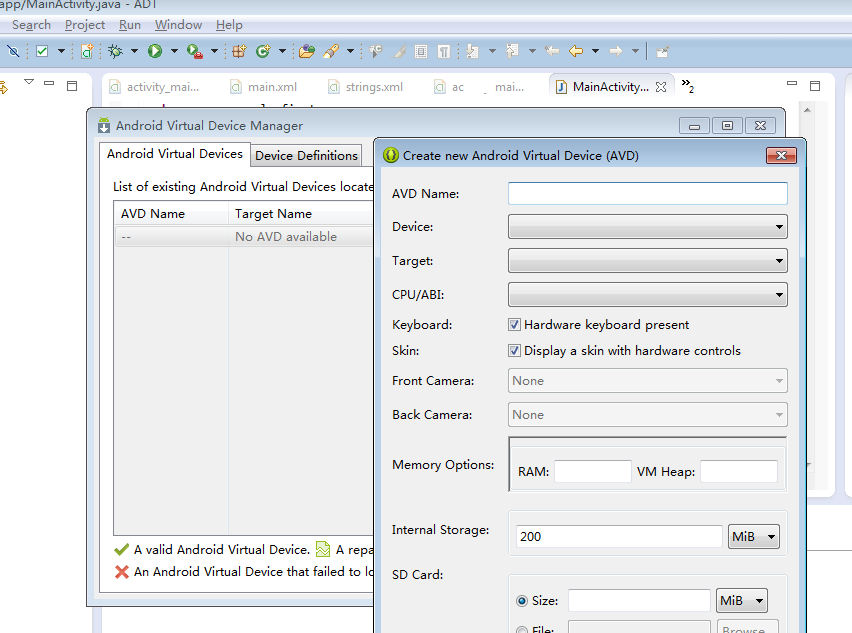Open the Device dropdown
852x633 pixels.
(x=648, y=227)
